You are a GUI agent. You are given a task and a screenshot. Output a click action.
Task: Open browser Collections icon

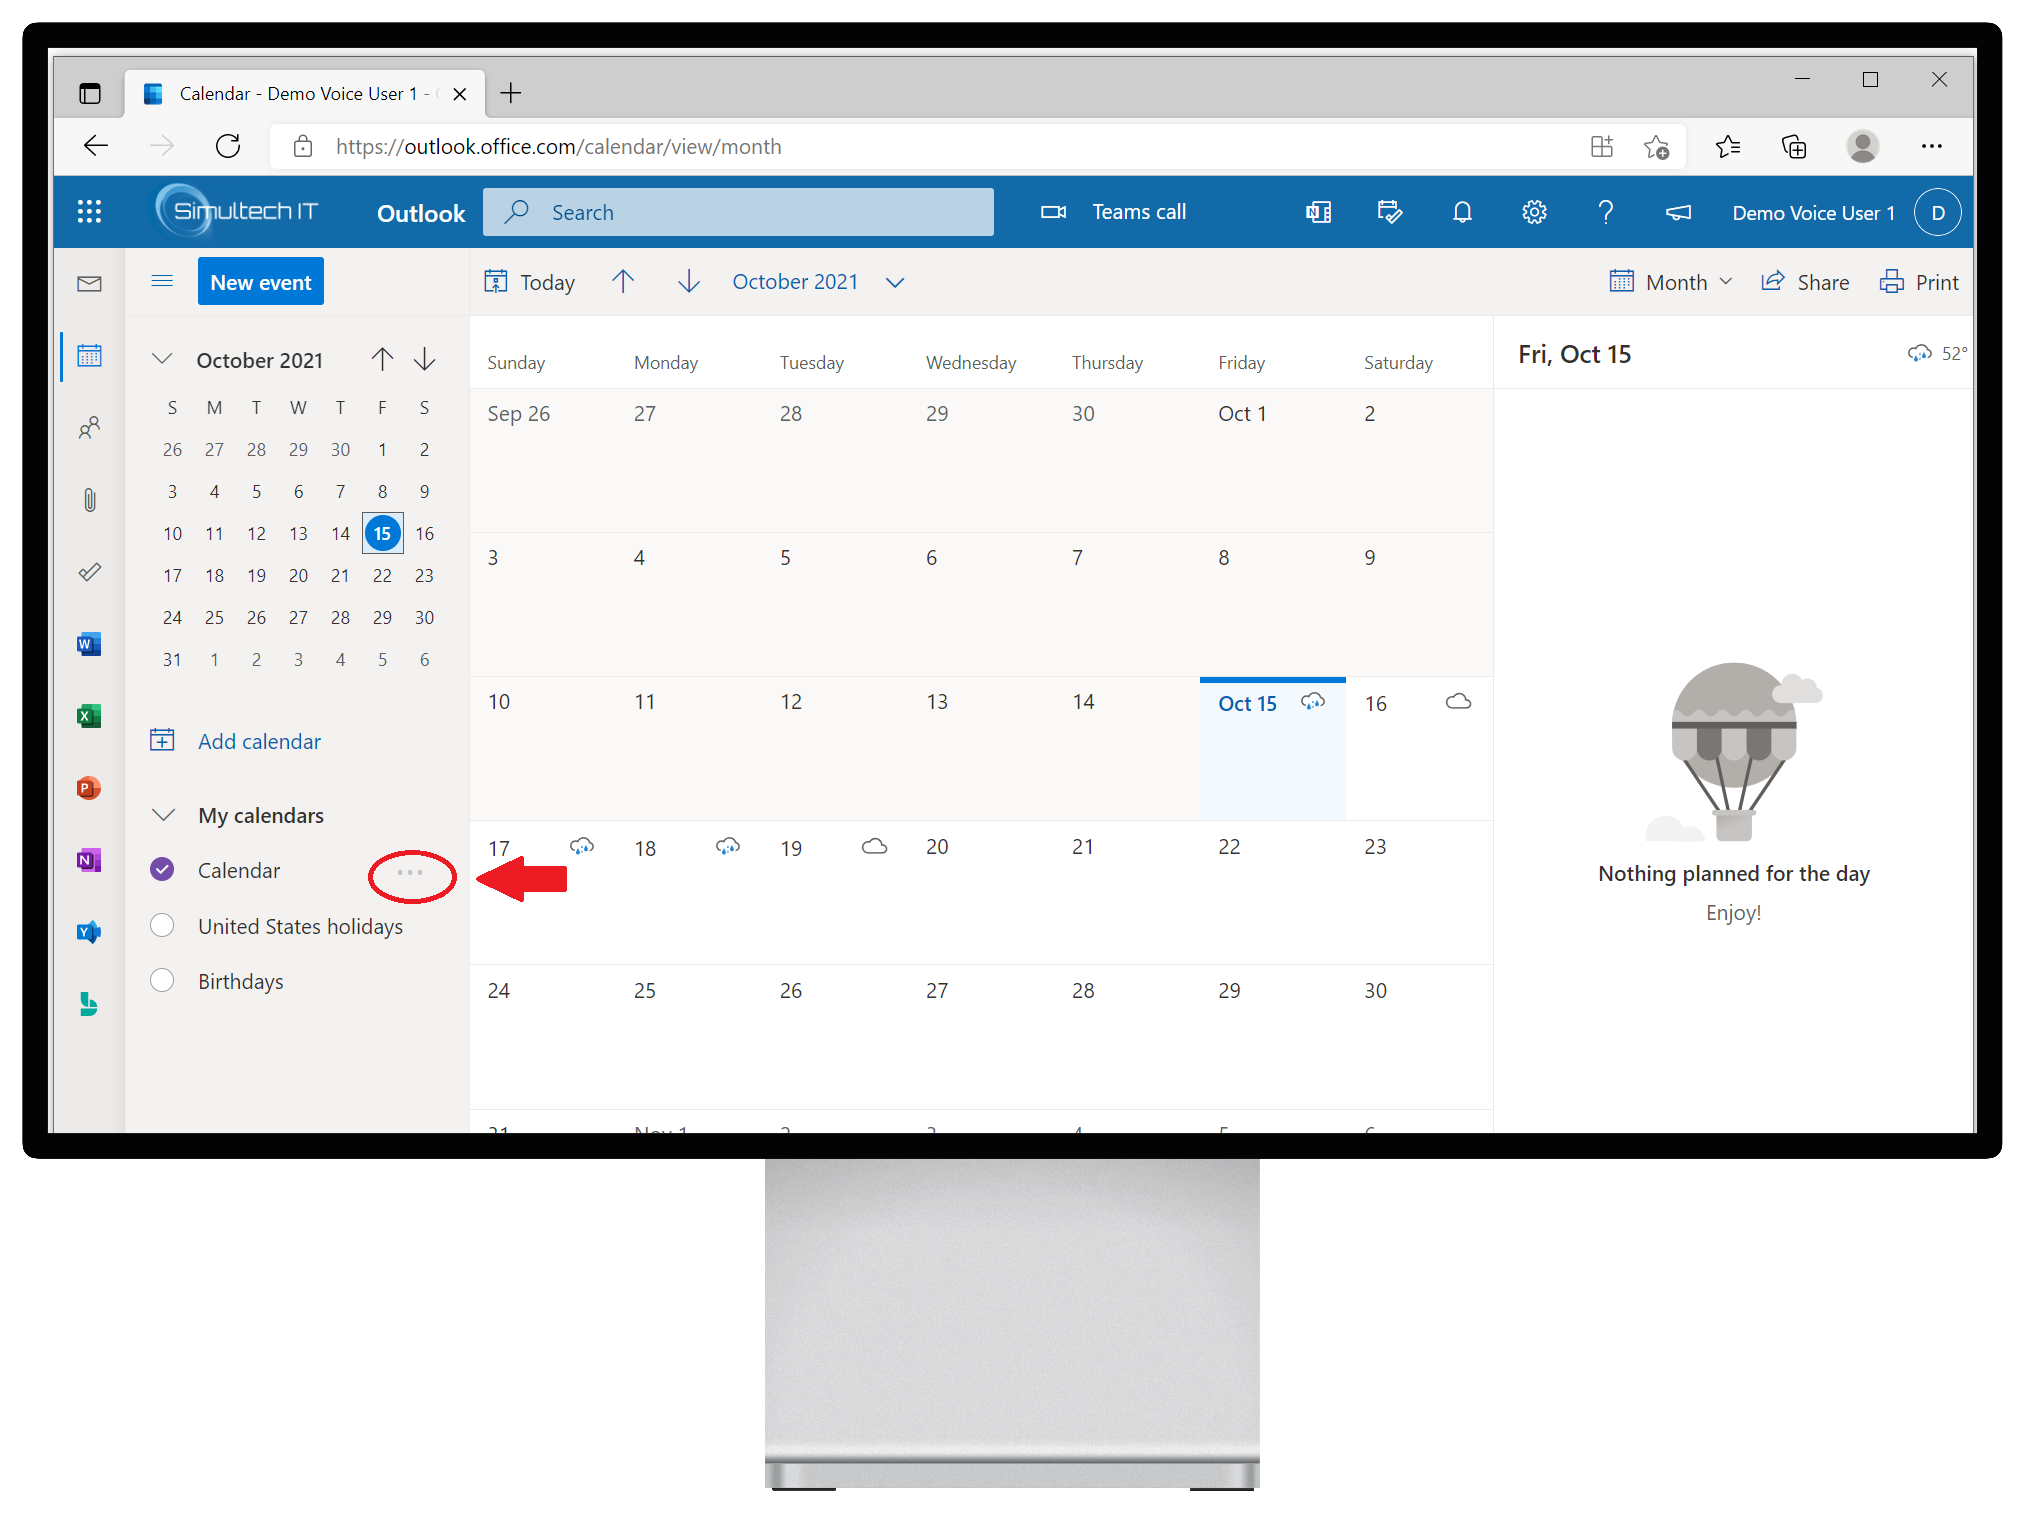click(x=1795, y=147)
